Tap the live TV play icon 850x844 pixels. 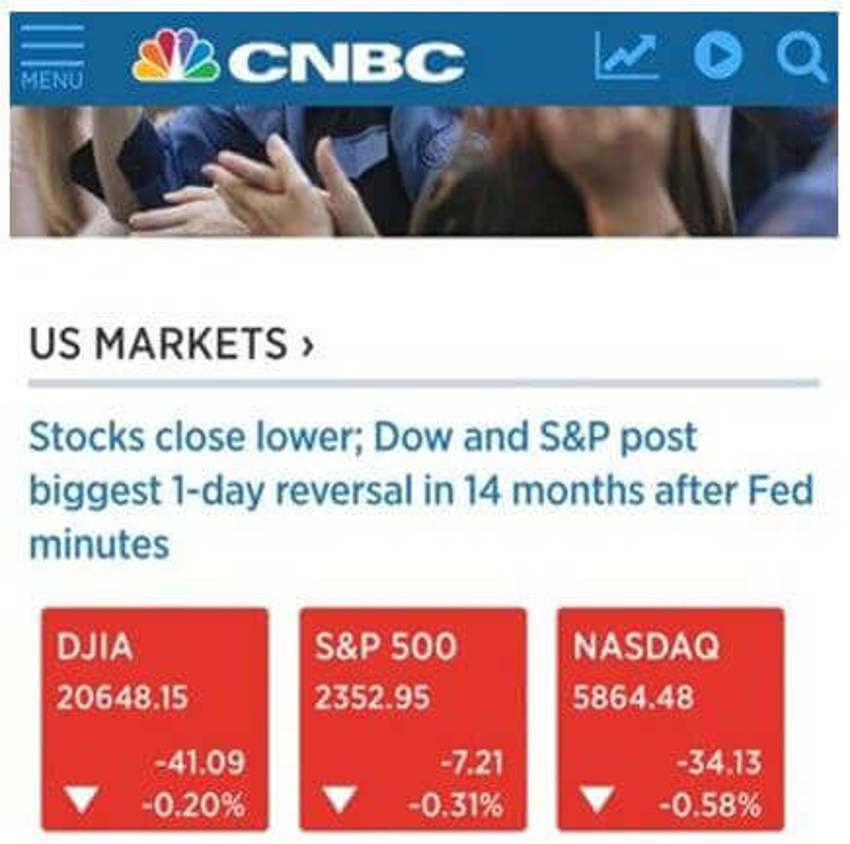718,55
